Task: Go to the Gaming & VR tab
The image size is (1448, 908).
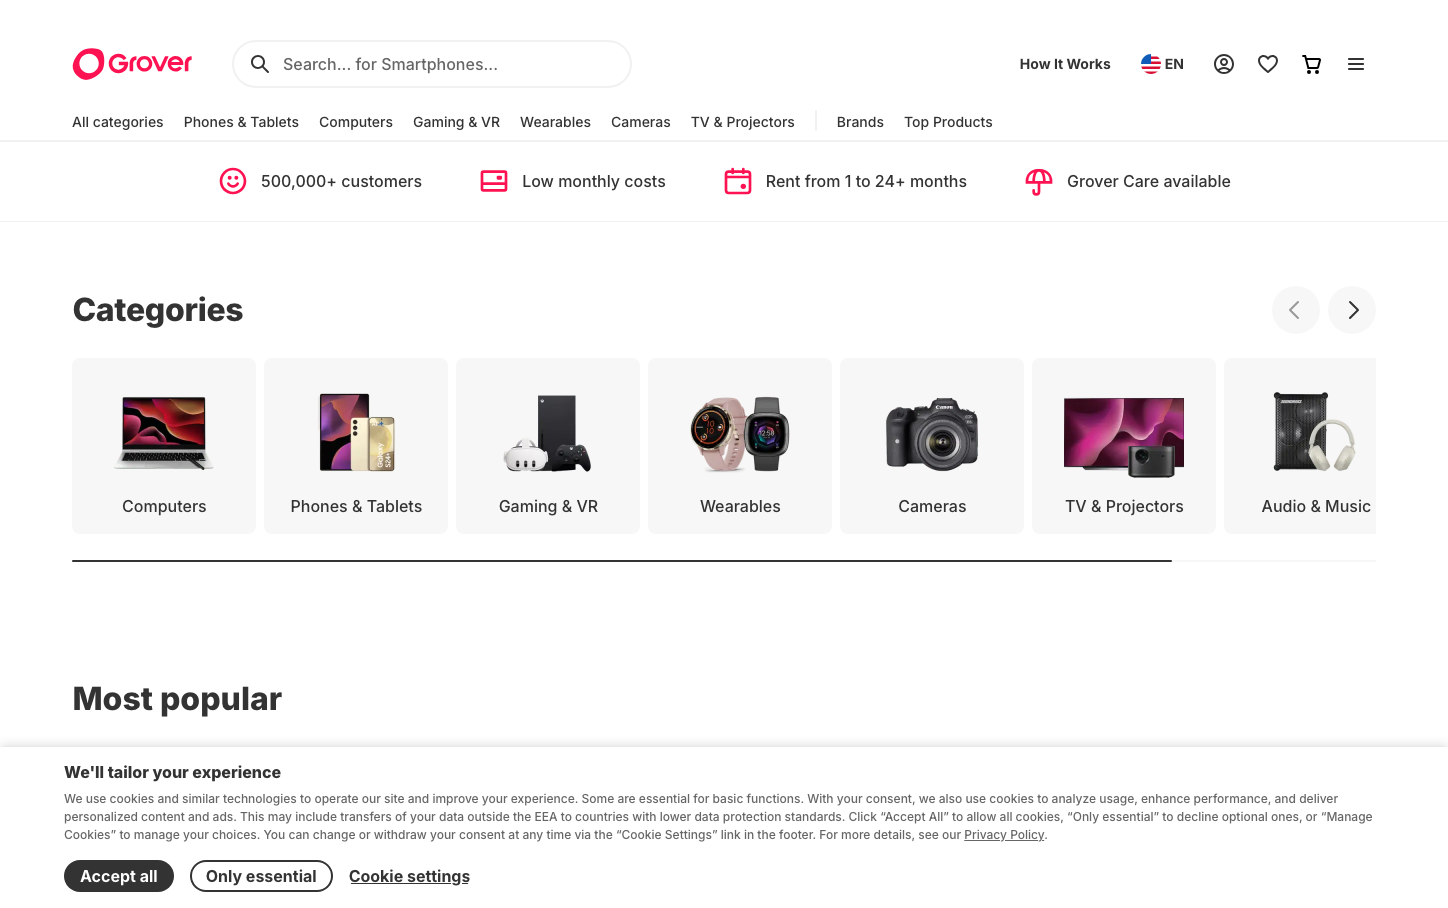Action: click(456, 122)
